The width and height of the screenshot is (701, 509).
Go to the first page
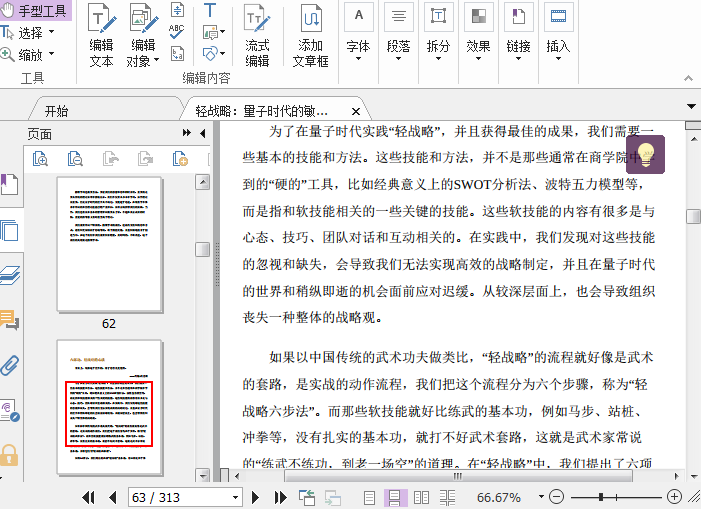click(89, 497)
